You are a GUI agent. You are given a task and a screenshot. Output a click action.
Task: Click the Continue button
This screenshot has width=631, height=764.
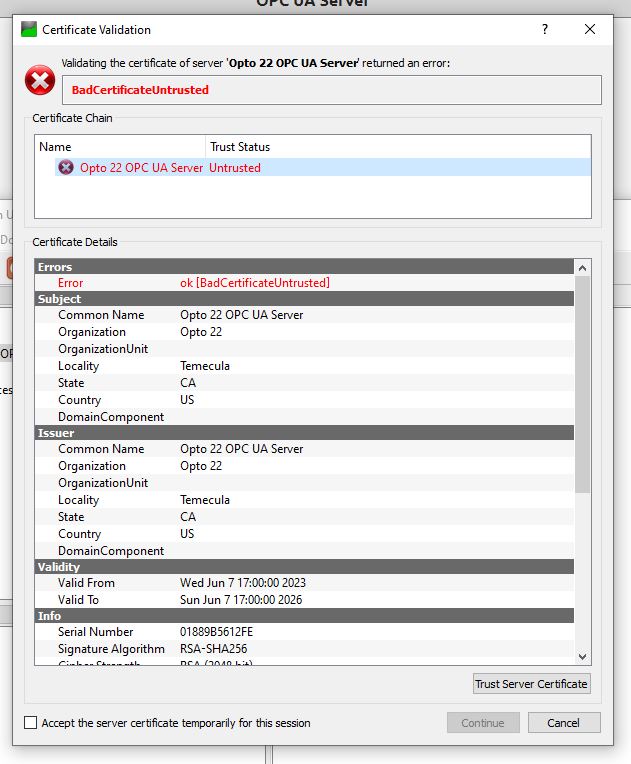pos(483,723)
